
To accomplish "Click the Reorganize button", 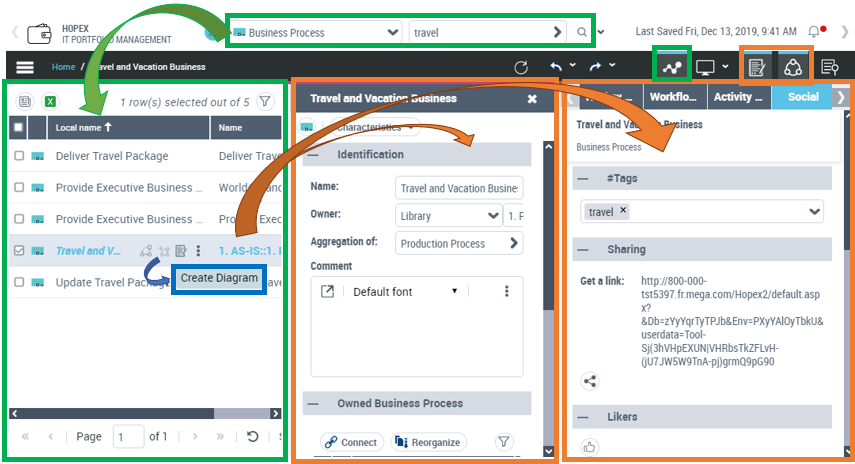I will (x=428, y=442).
